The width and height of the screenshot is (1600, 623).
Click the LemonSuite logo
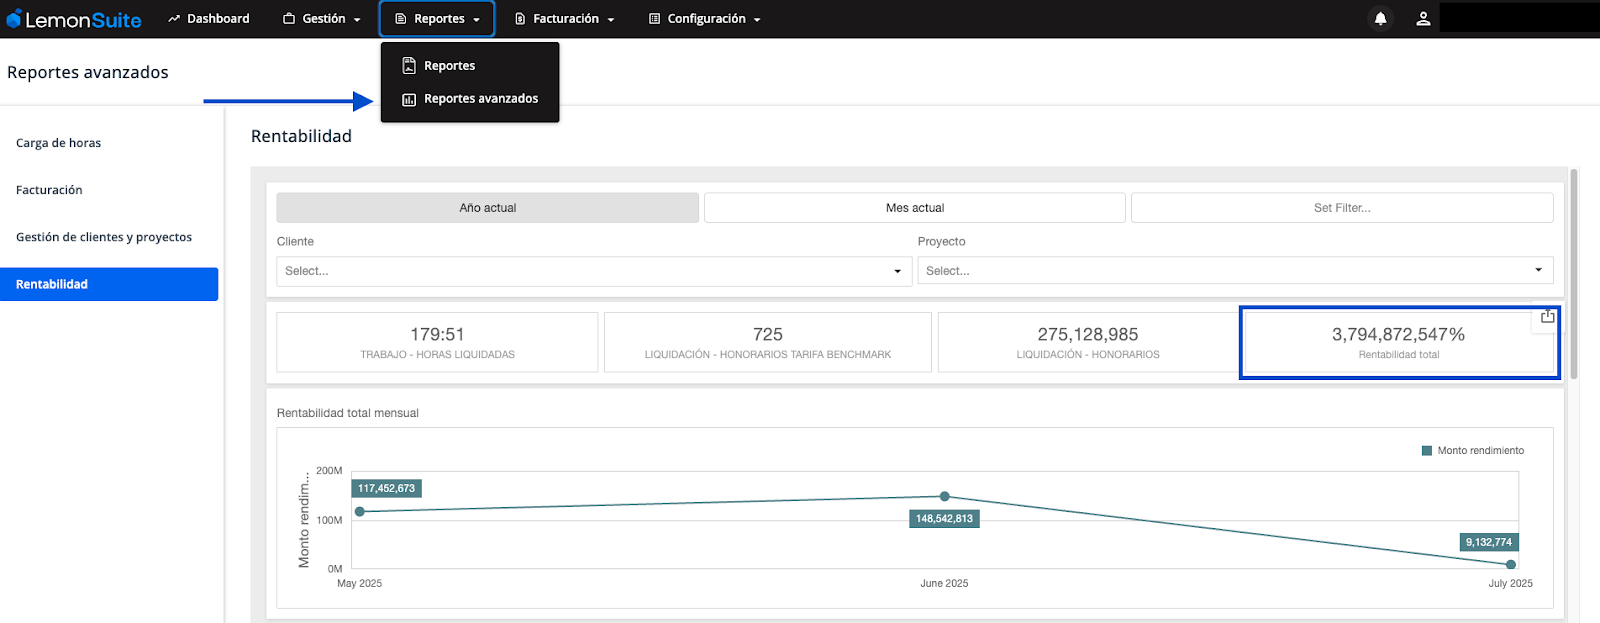click(x=74, y=19)
